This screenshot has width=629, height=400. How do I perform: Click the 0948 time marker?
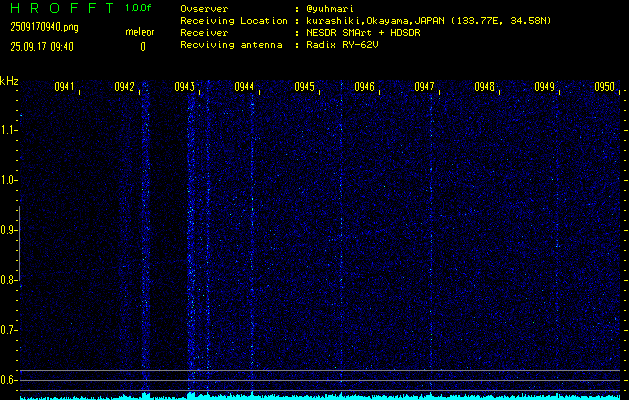(485, 87)
